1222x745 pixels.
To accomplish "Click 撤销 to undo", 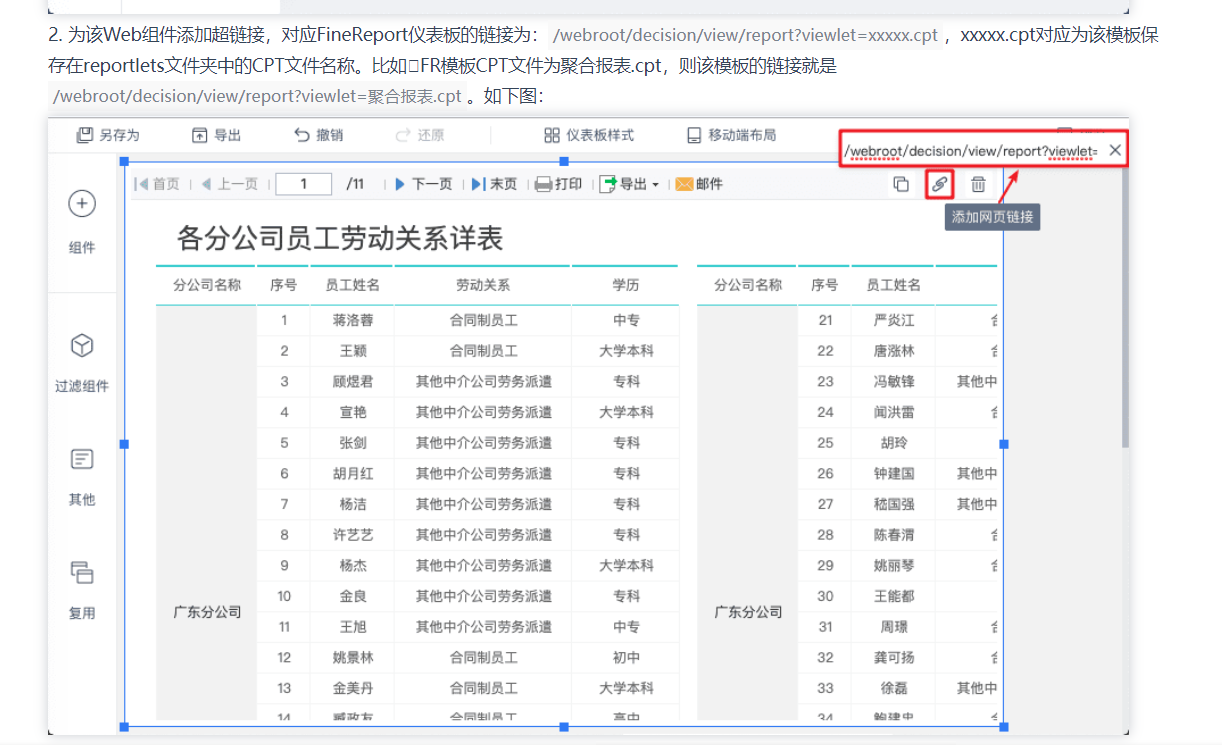I will (319, 135).
